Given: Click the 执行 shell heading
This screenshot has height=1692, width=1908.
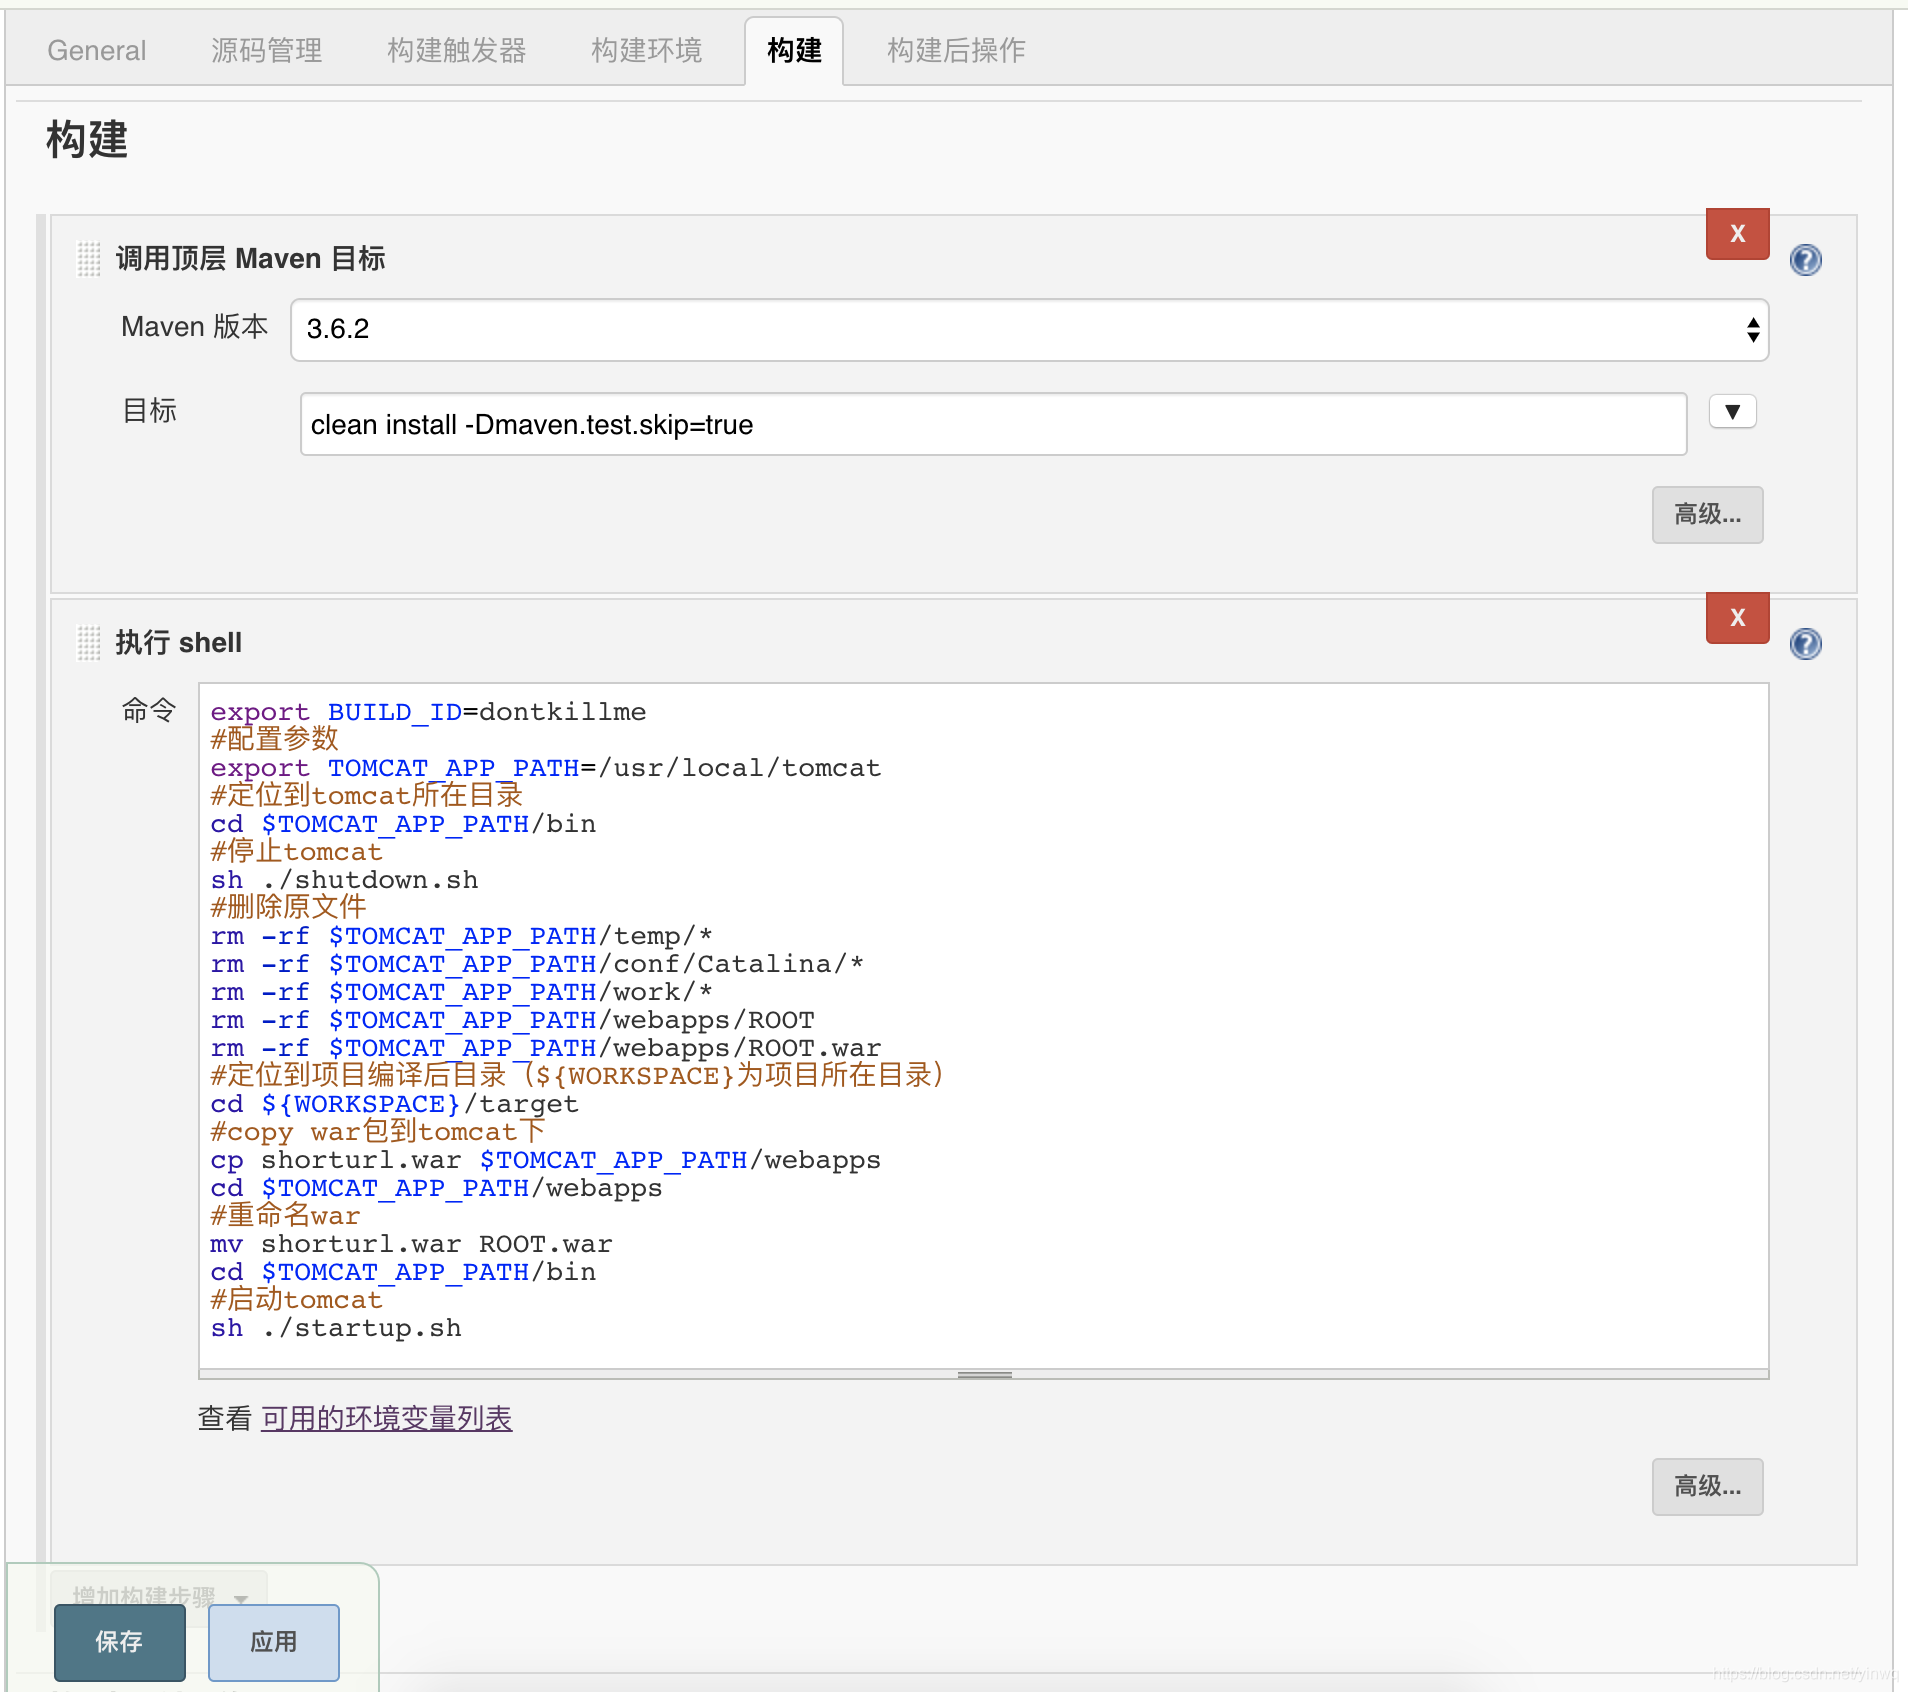Looking at the screenshot, I should click(x=179, y=643).
